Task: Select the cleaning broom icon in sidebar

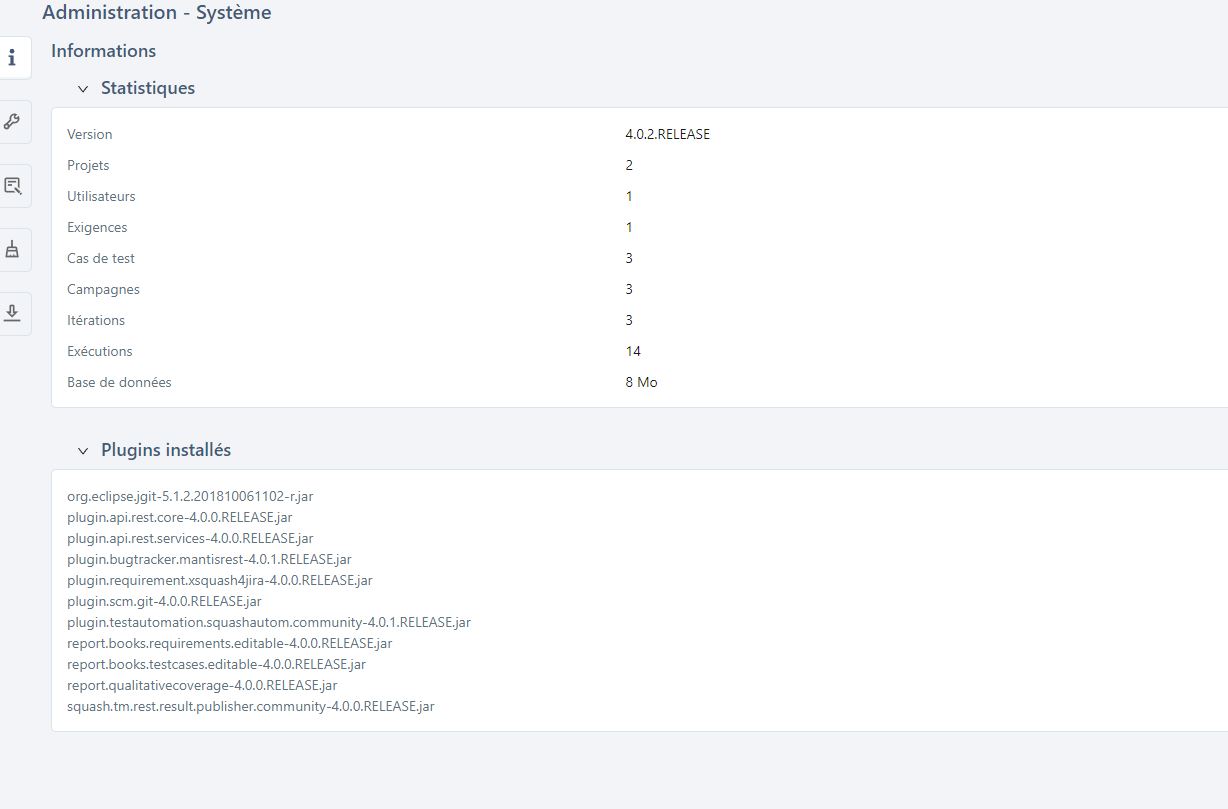Action: pos(12,250)
